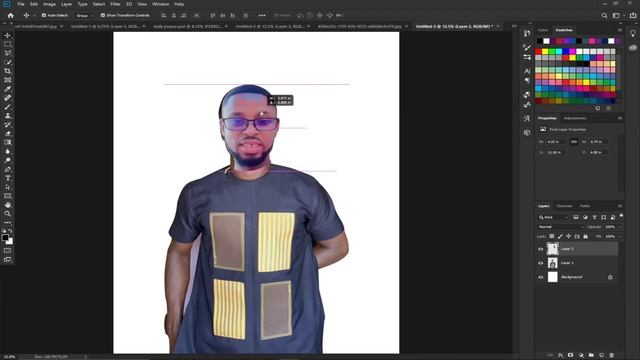
Task: Filter layers by pixel layers icon
Action: tap(576, 217)
